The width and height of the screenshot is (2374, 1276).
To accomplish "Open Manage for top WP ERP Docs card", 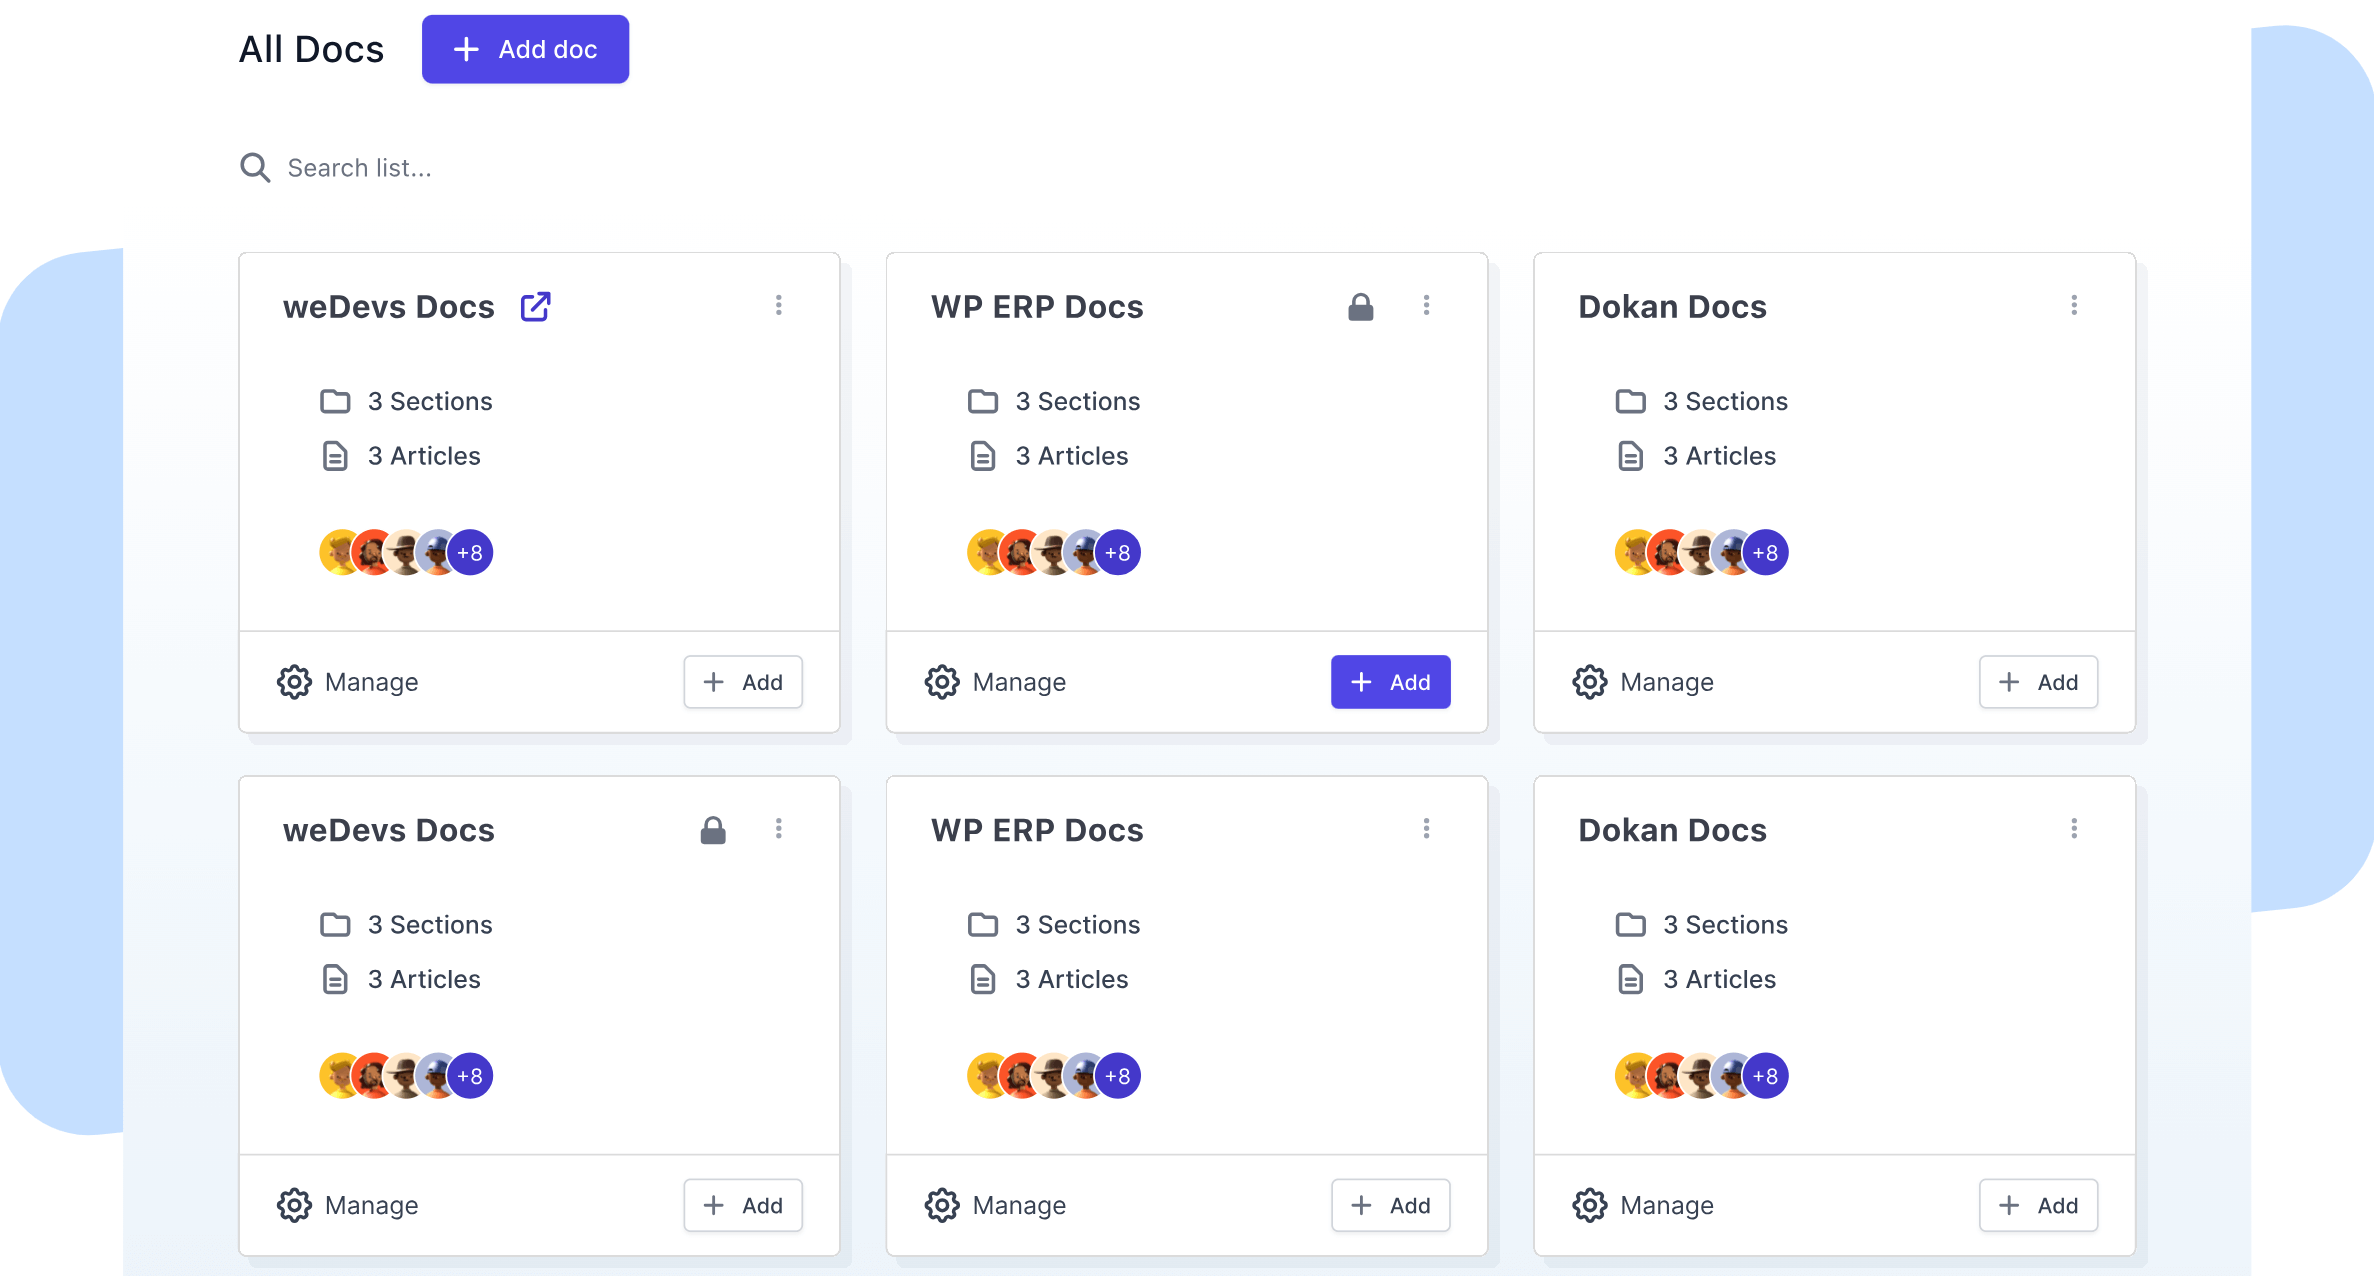I will 996,682.
